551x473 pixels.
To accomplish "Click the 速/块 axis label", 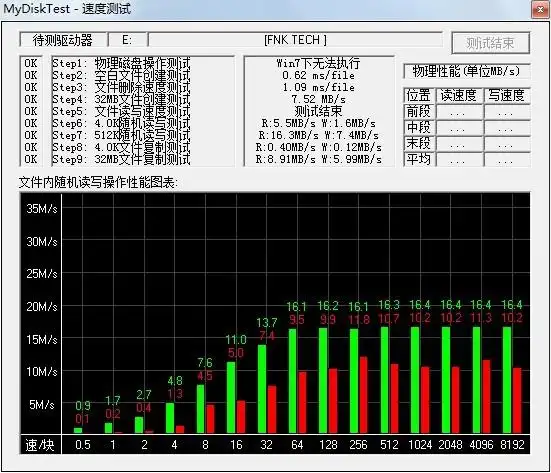I will (x=40, y=445).
